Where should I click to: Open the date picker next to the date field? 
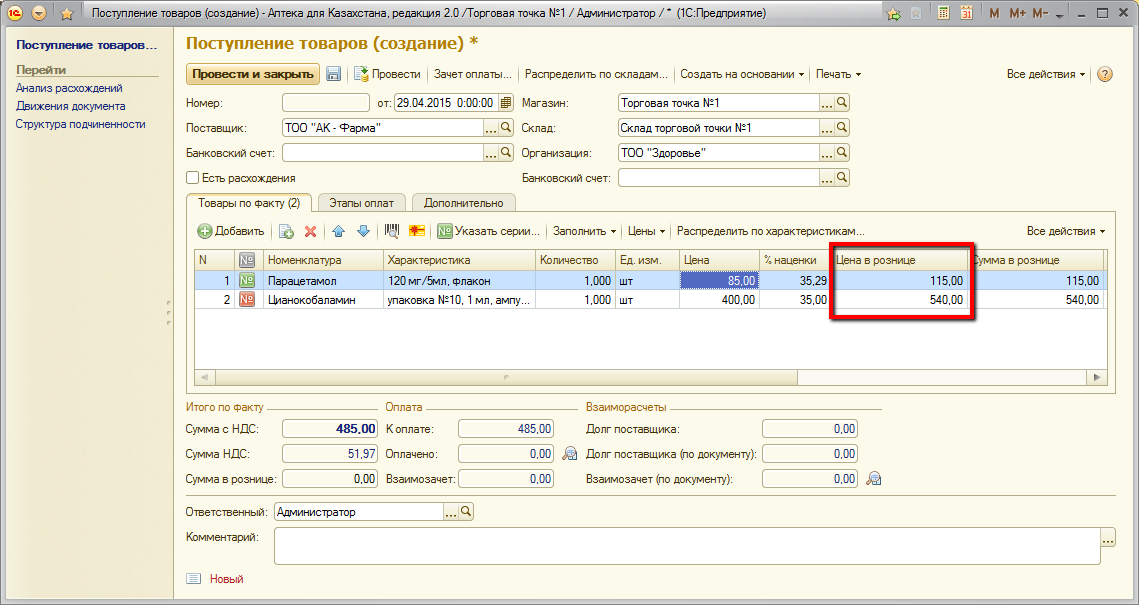pos(506,102)
